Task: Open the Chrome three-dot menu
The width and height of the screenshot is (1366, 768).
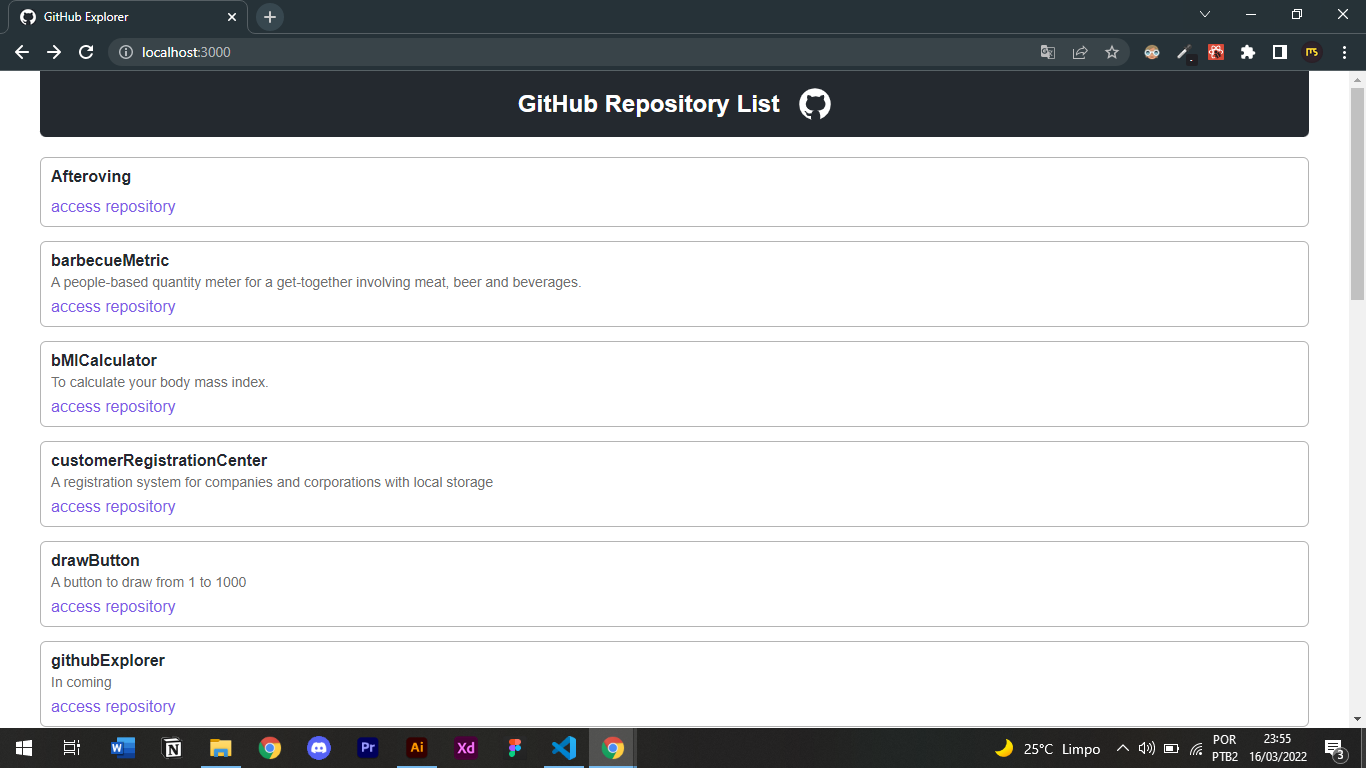Action: (x=1343, y=52)
